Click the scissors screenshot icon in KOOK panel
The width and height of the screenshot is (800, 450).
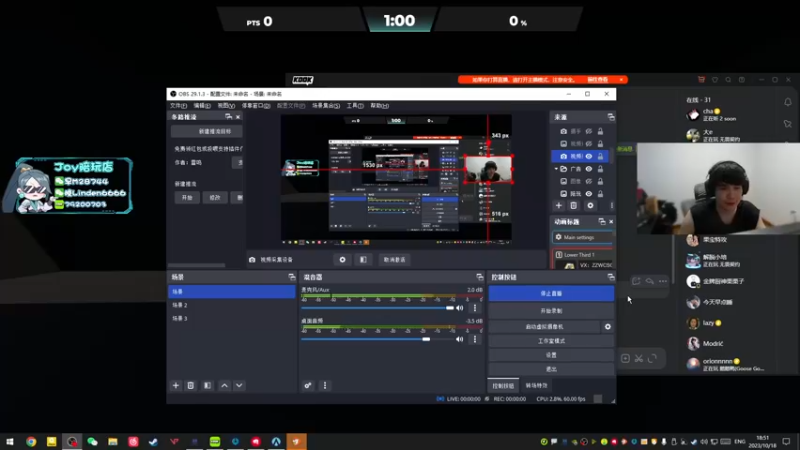click(x=639, y=359)
